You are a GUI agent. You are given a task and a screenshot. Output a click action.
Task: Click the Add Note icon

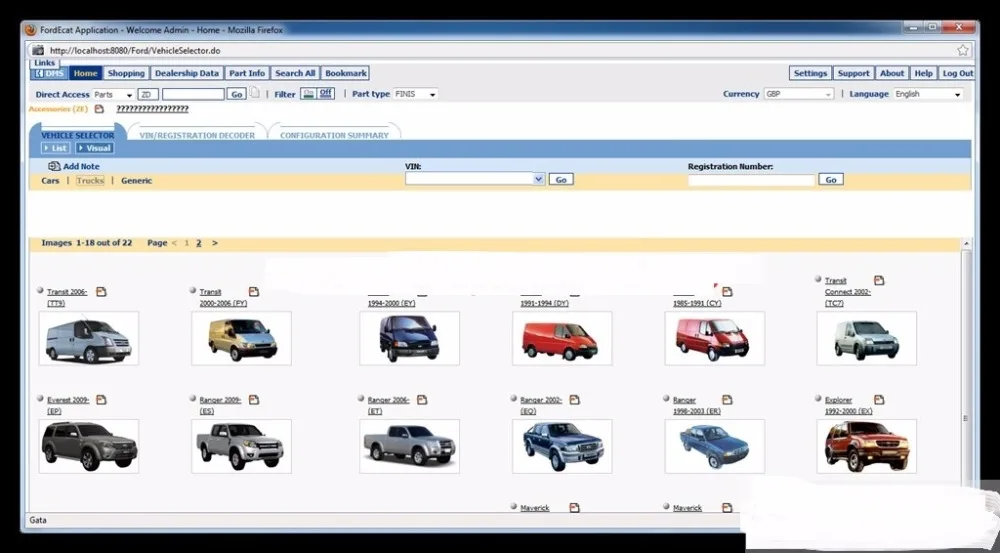pyautogui.click(x=54, y=166)
